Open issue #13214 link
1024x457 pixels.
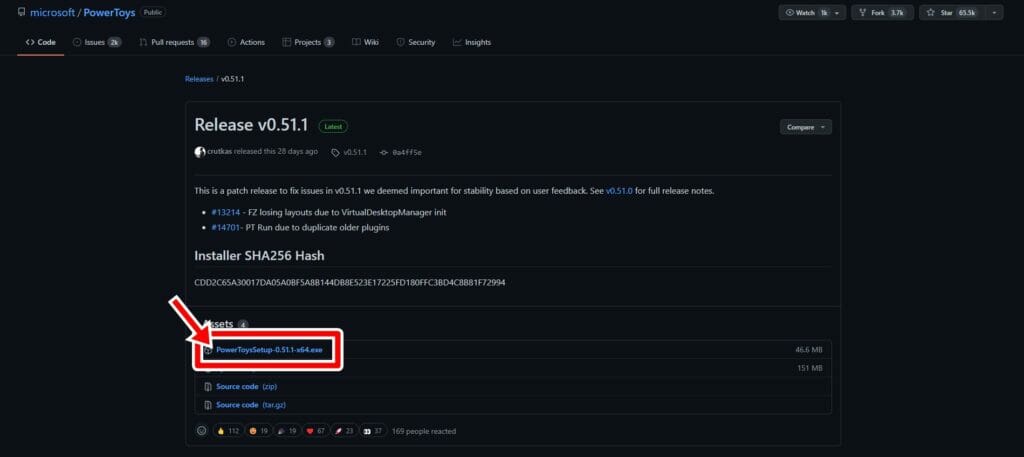tap(225, 213)
